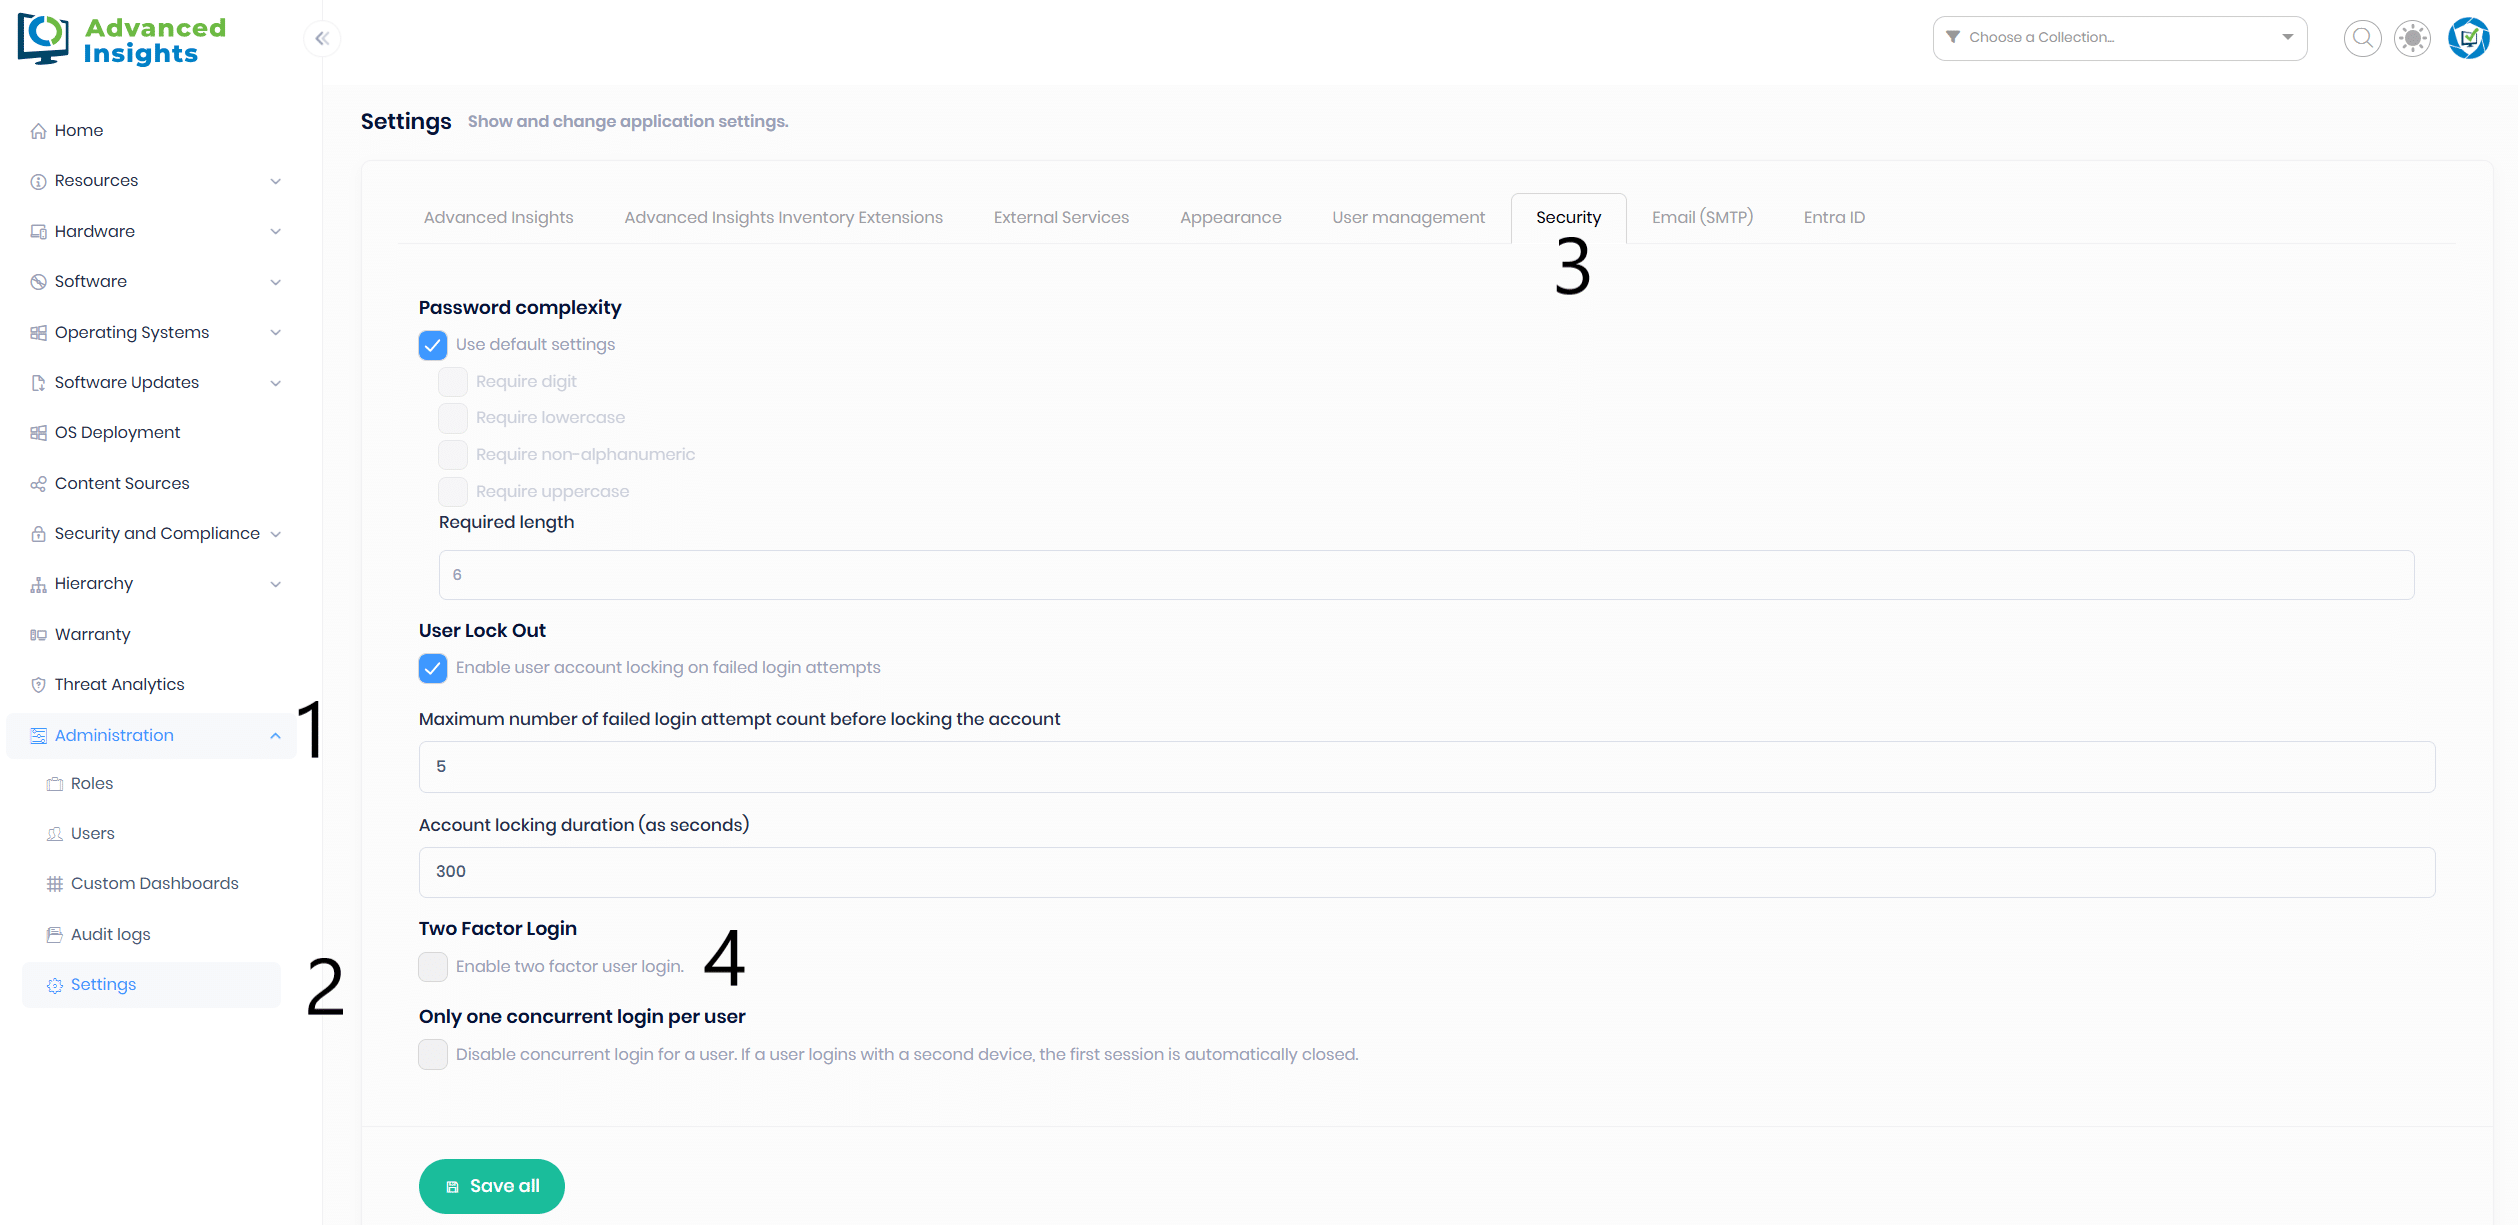Click the Audit logs icon
Screen dimensions: 2518x1225
coord(55,935)
